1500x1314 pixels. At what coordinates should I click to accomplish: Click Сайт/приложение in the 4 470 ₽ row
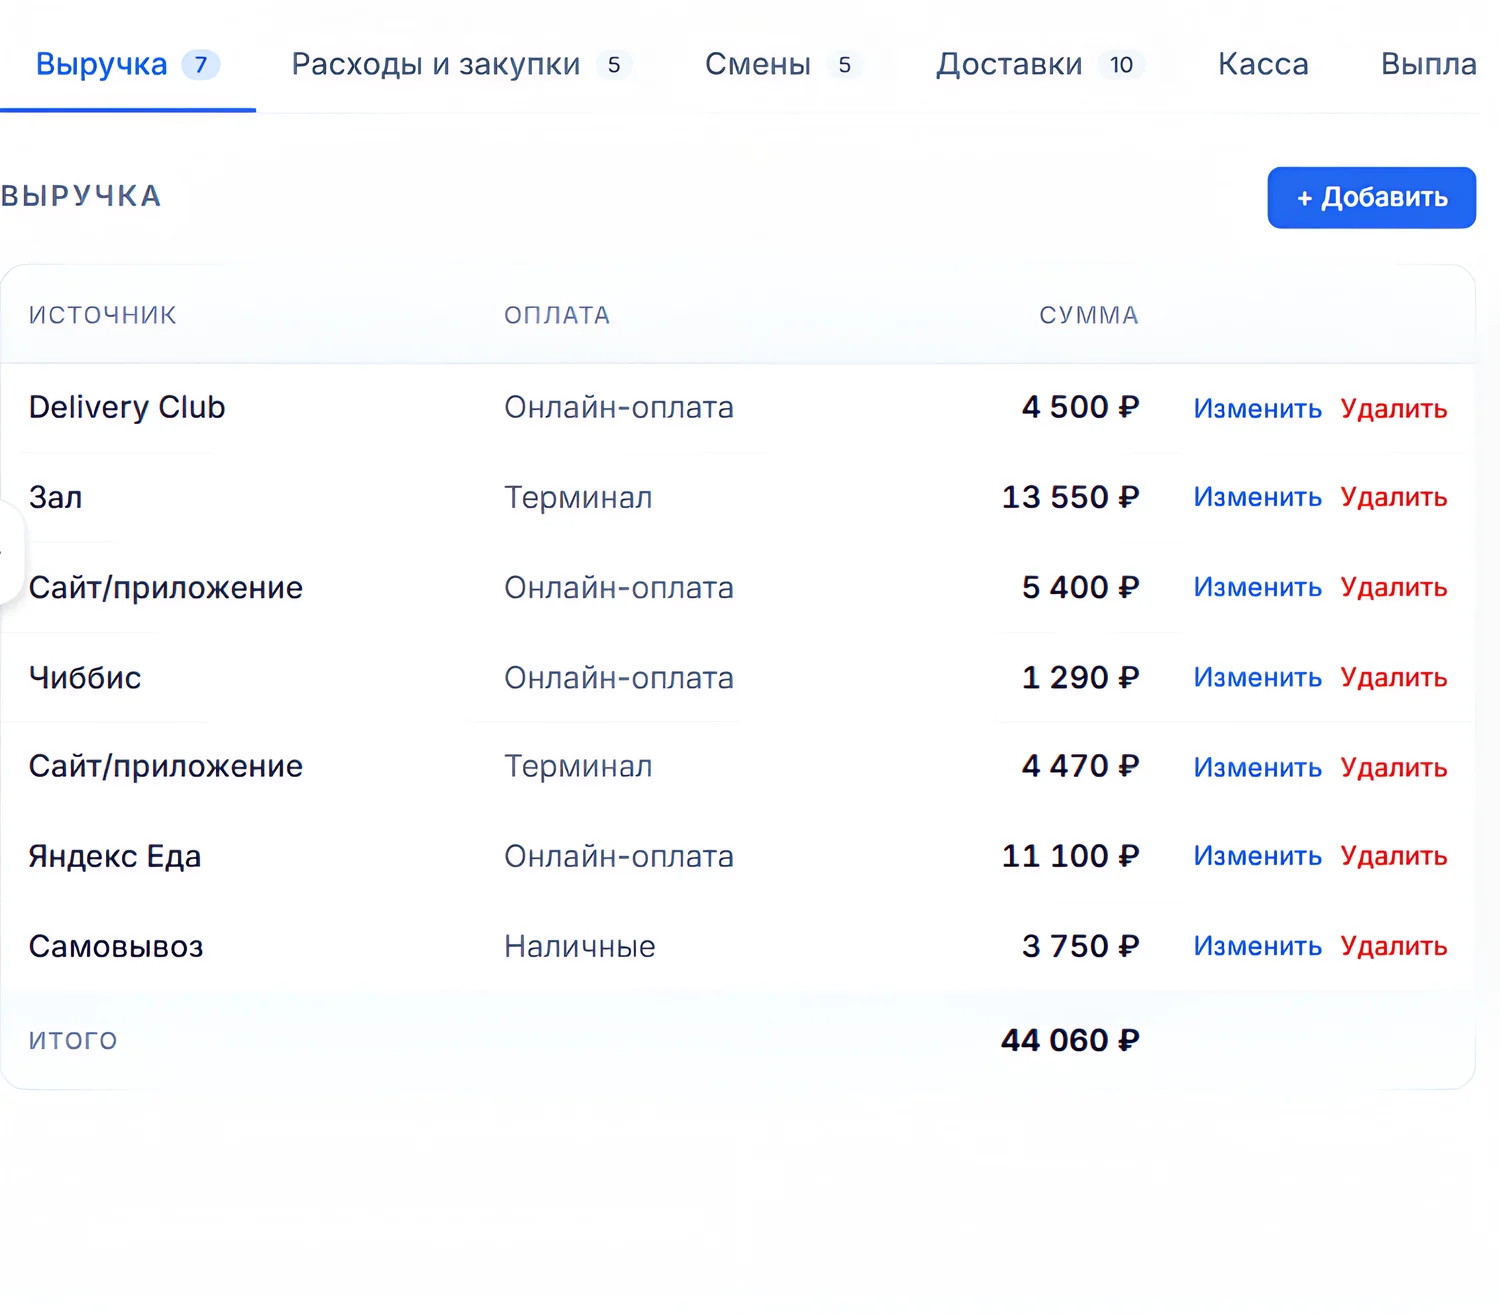pyautogui.click(x=166, y=766)
